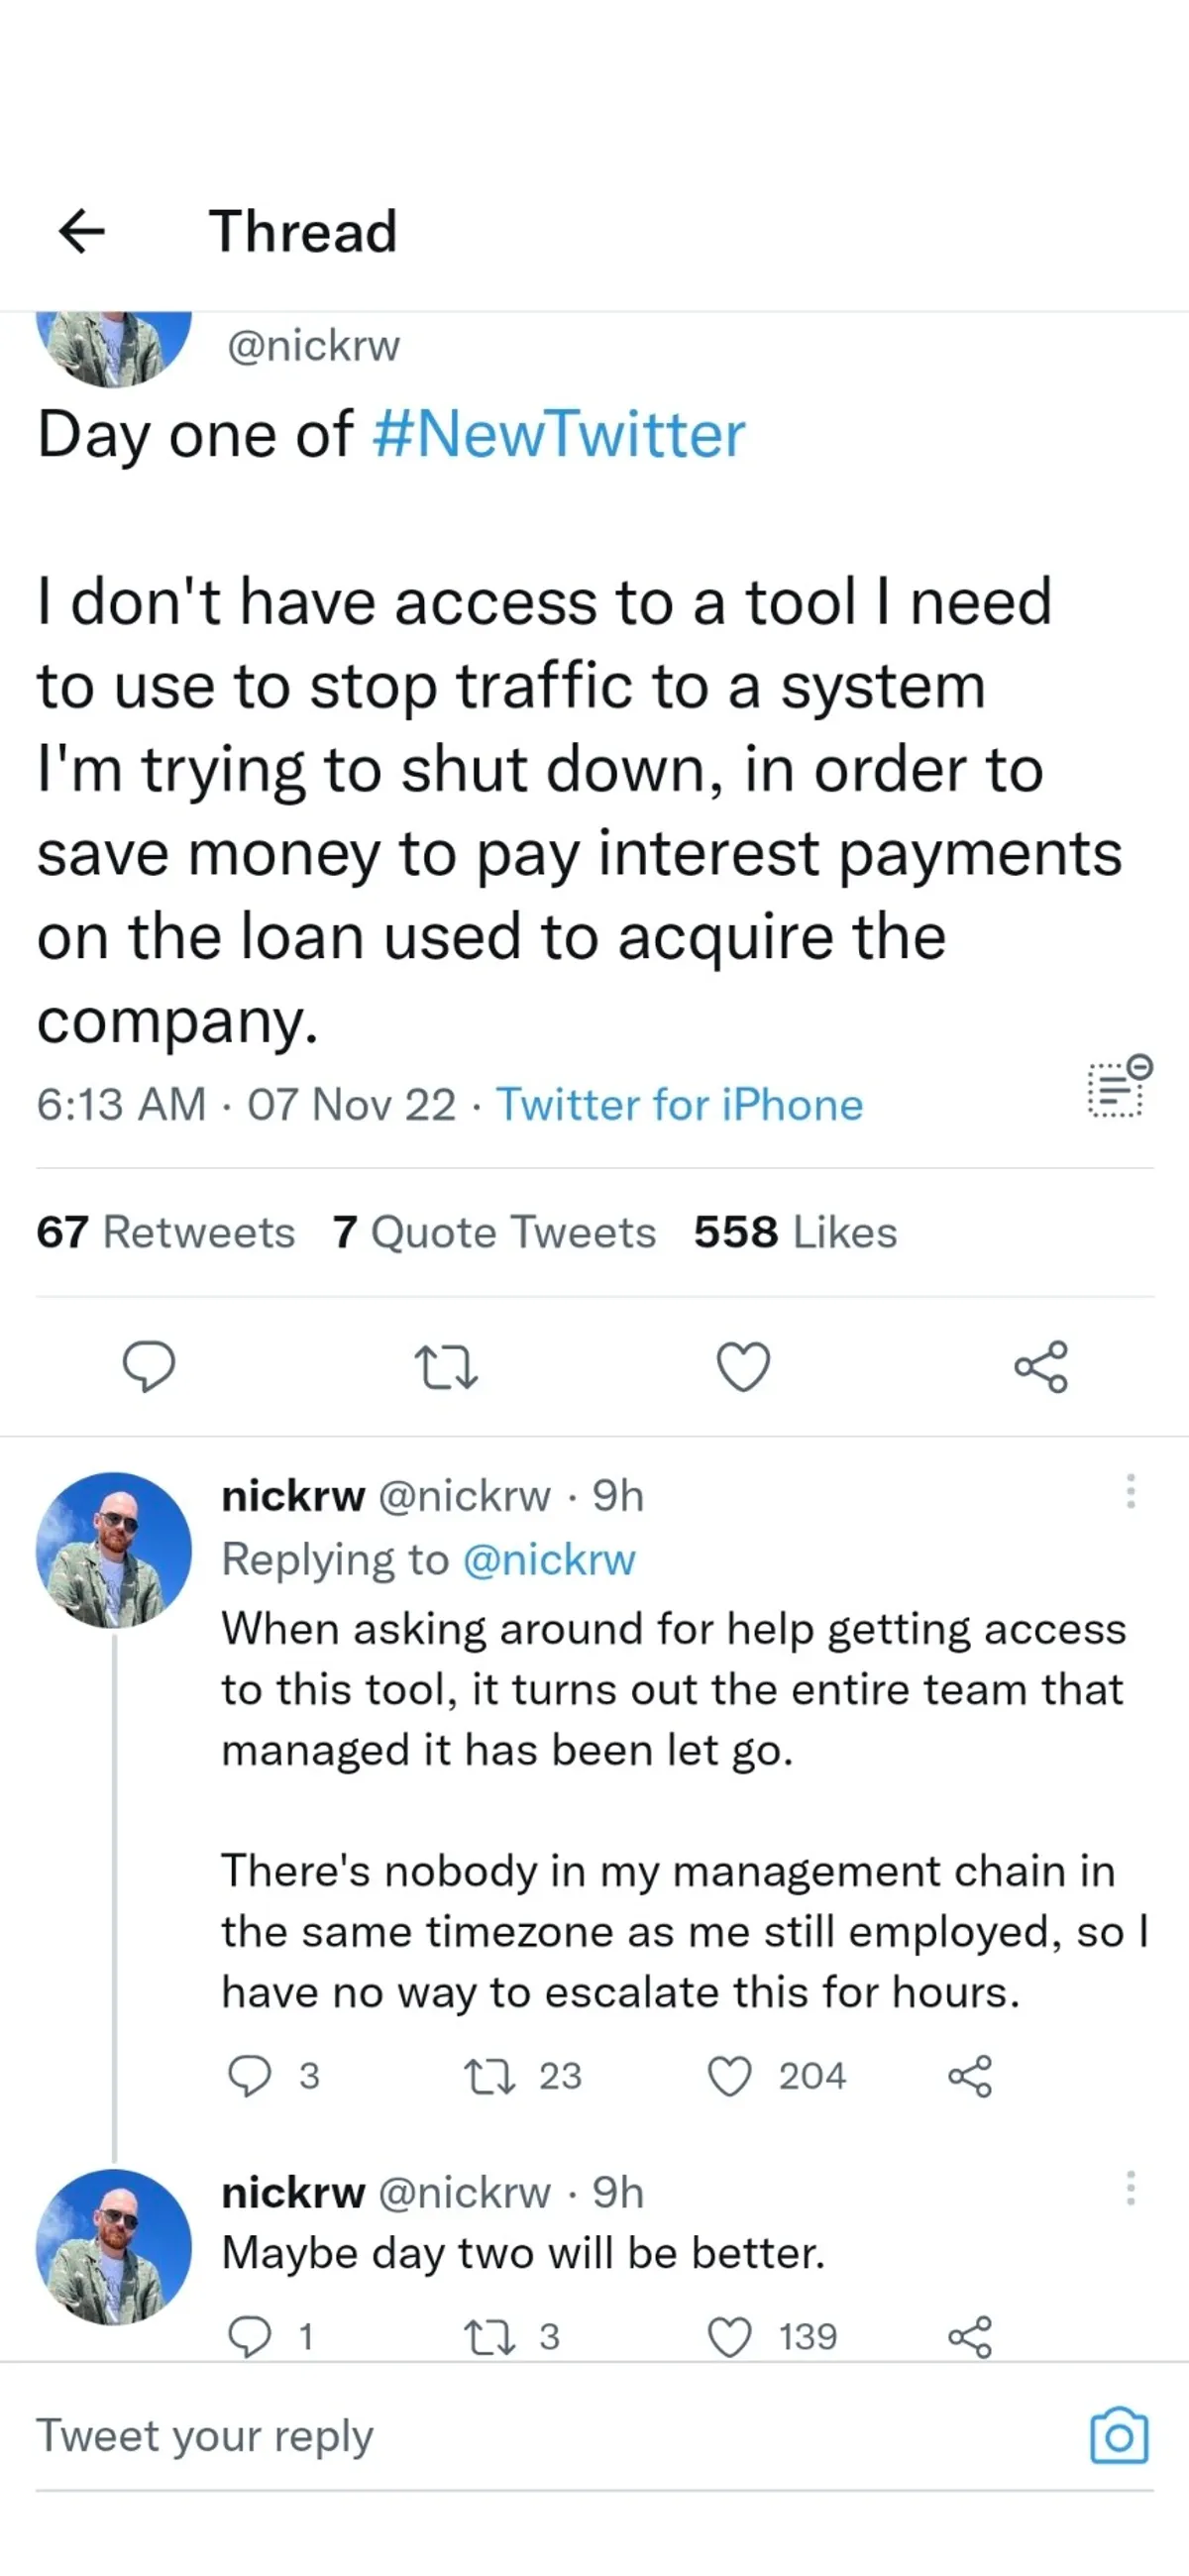Tap the back arrow in Thread header

[82, 232]
